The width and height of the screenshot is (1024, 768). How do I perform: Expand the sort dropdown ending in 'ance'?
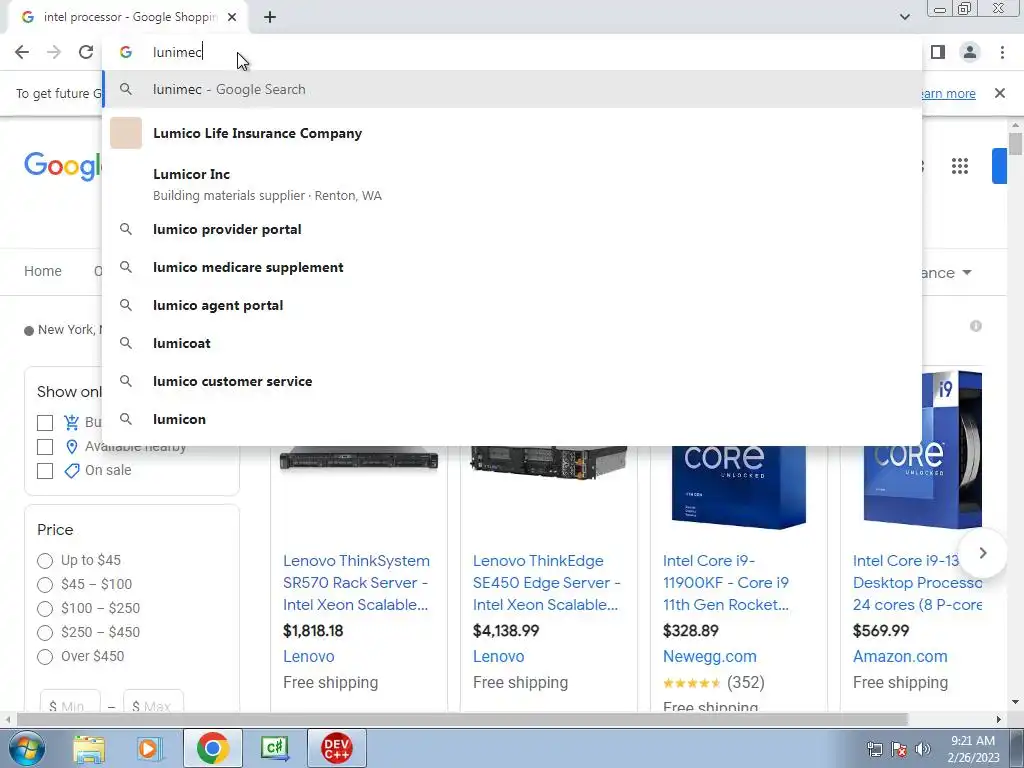(947, 272)
